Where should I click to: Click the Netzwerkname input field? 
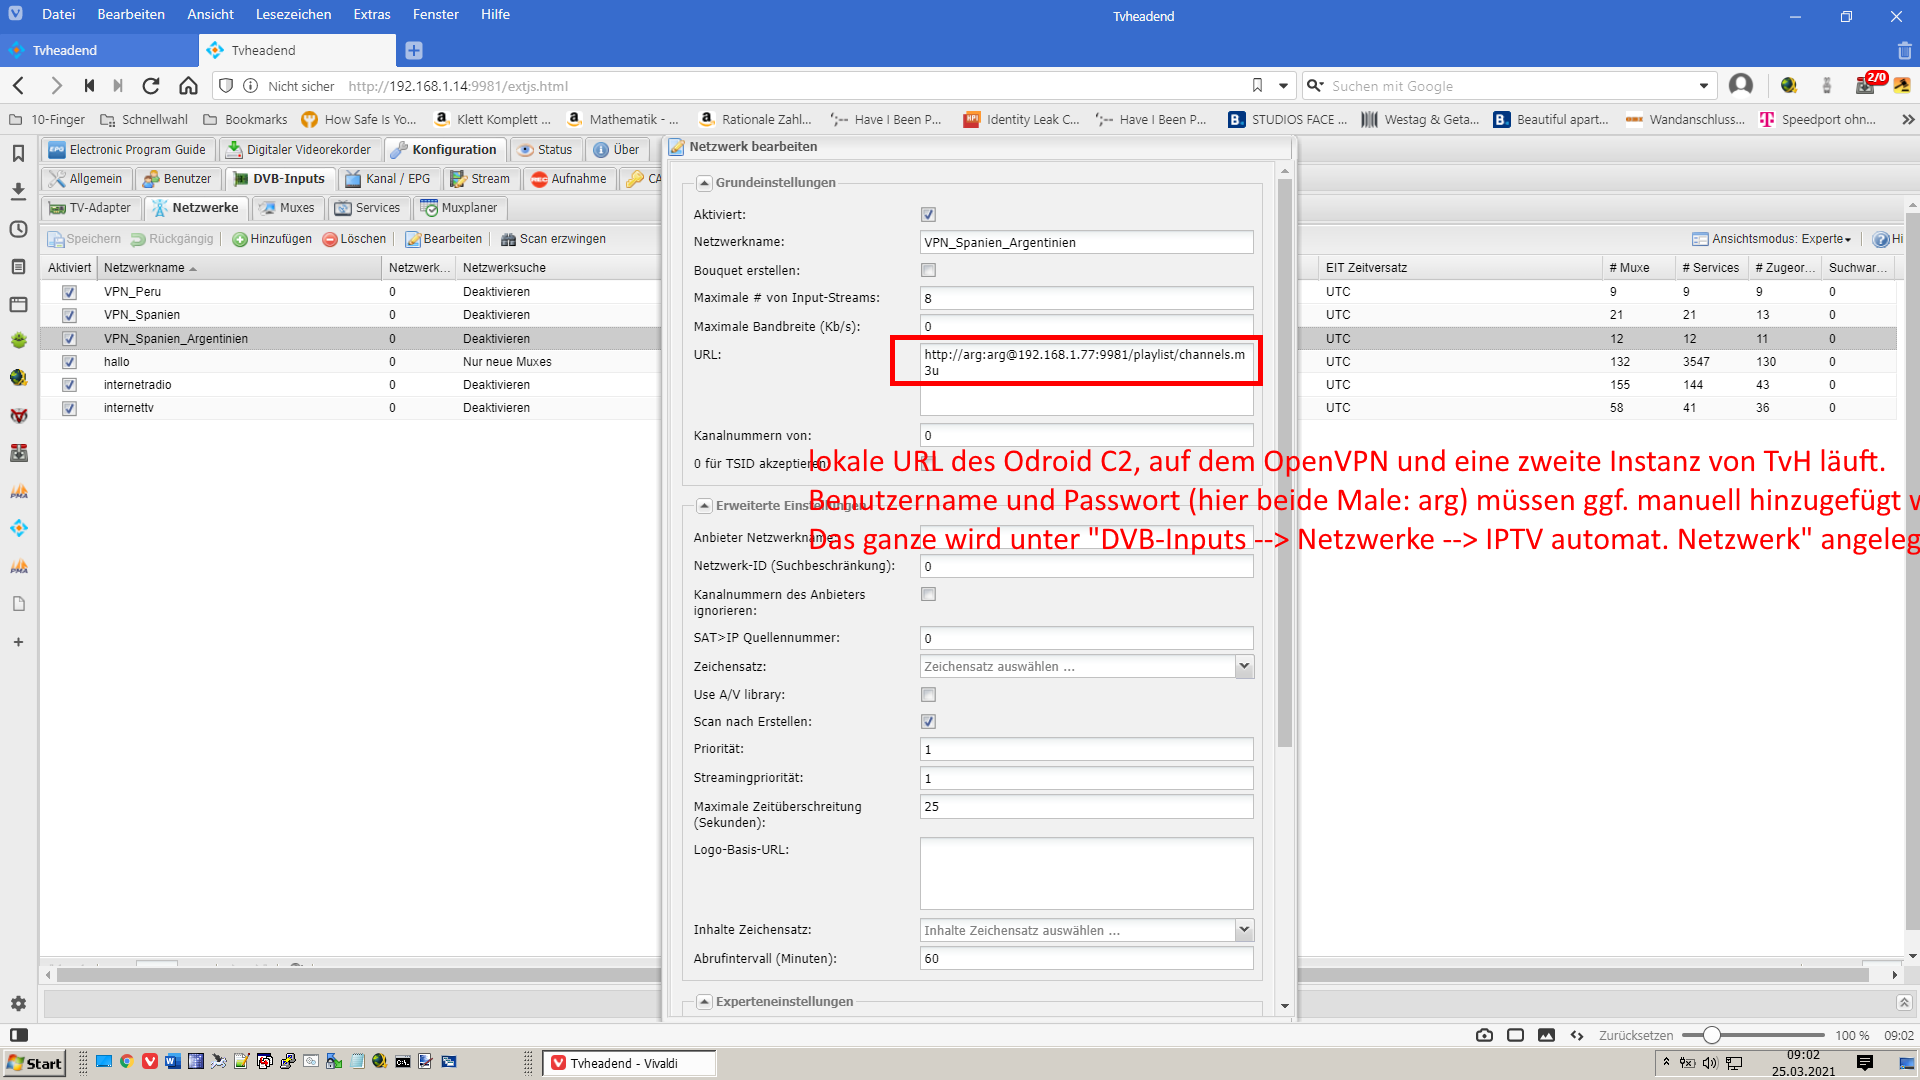pos(1086,242)
